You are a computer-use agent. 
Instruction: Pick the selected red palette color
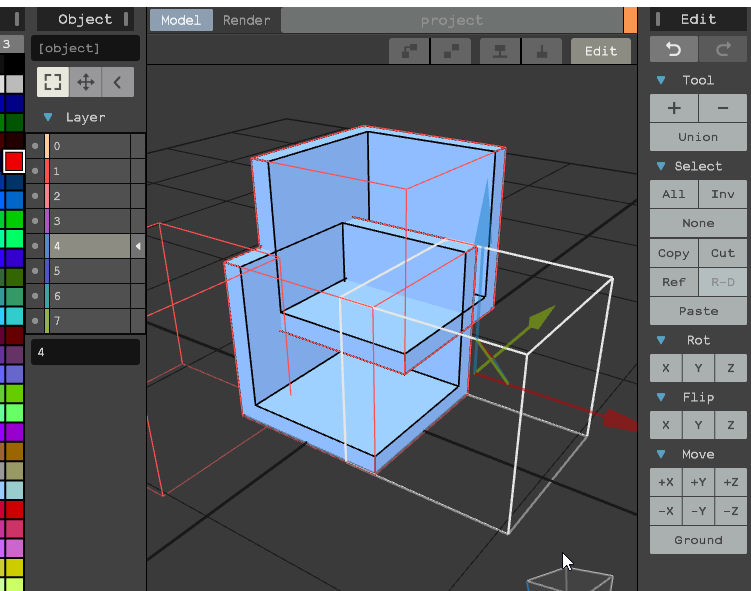[14, 161]
